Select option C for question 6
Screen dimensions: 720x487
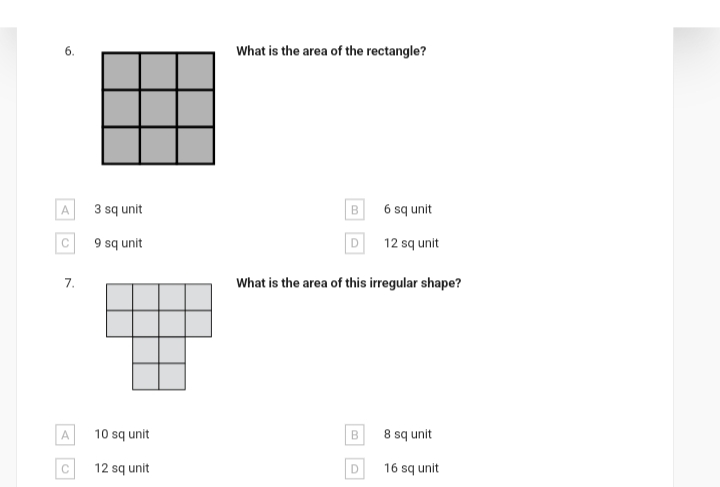click(65, 243)
